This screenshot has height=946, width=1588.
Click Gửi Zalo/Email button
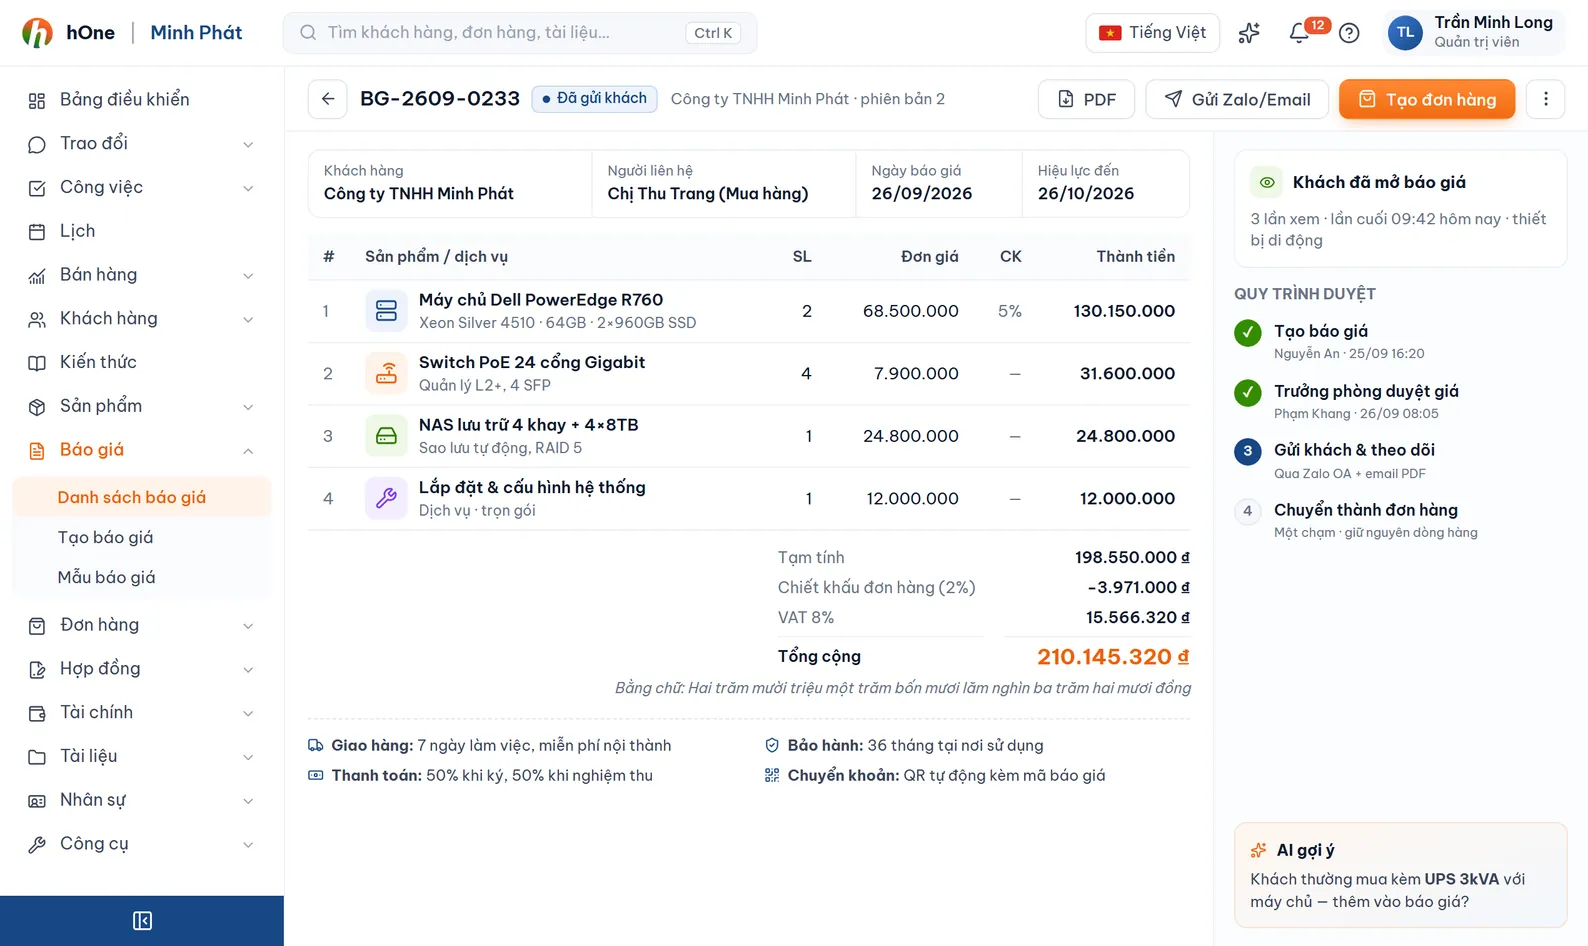pyautogui.click(x=1237, y=99)
